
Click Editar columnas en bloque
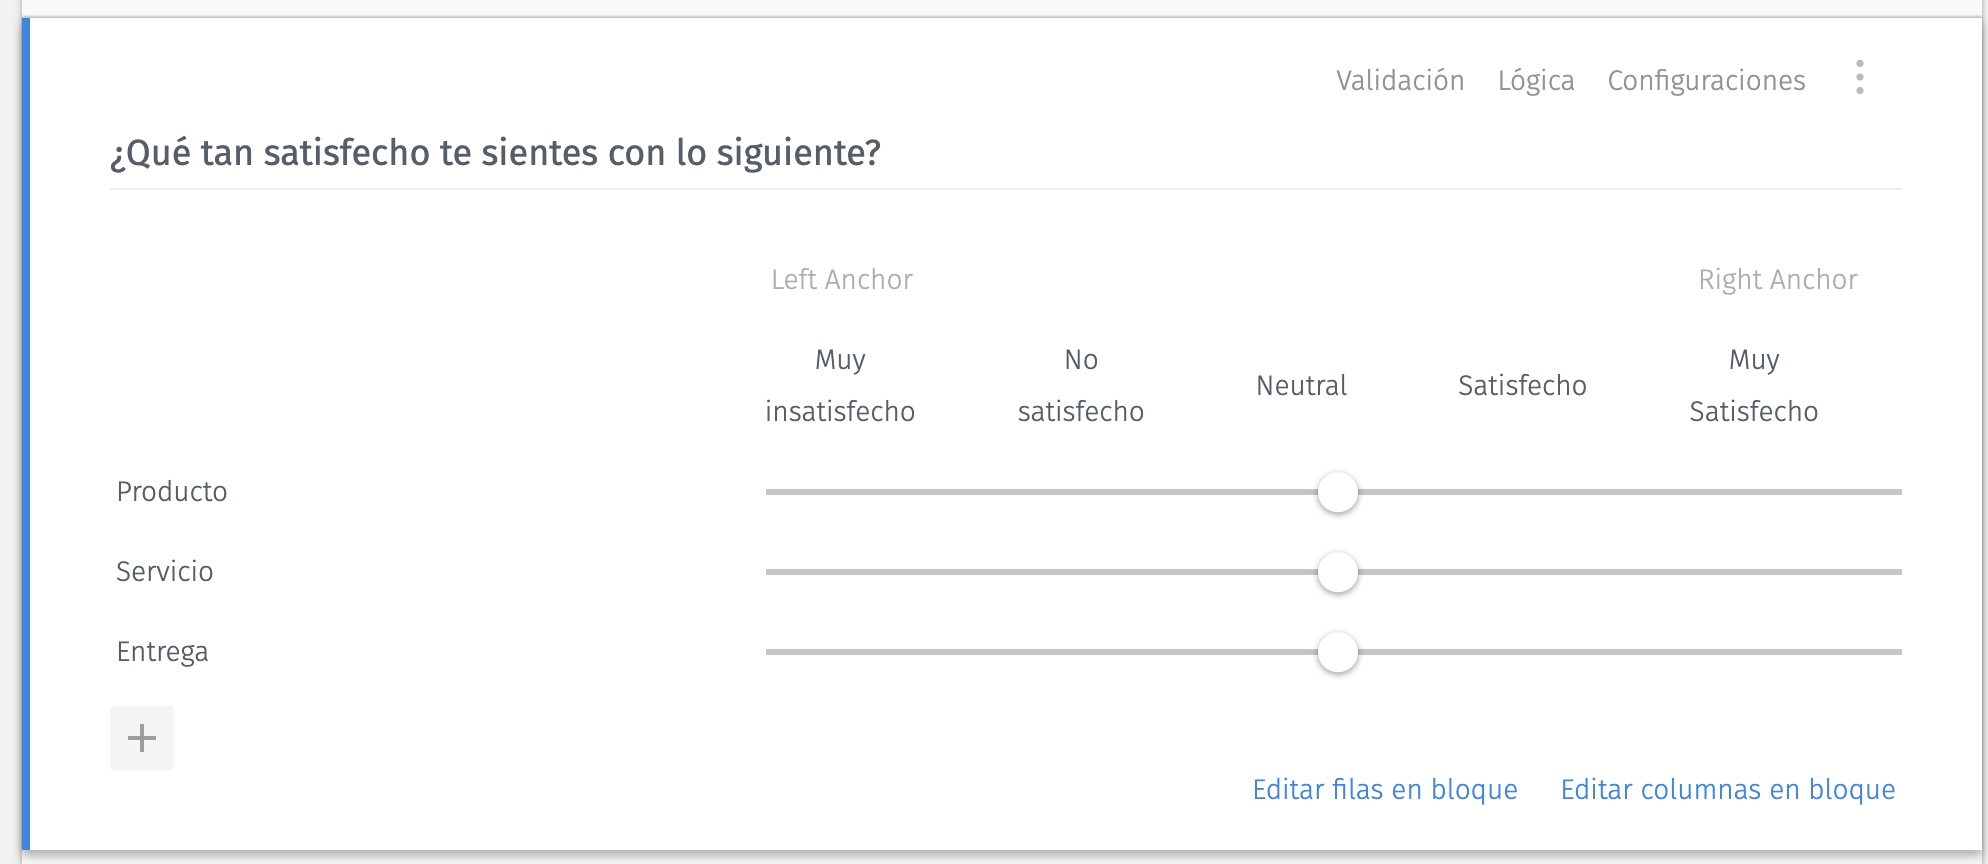coord(1726,789)
